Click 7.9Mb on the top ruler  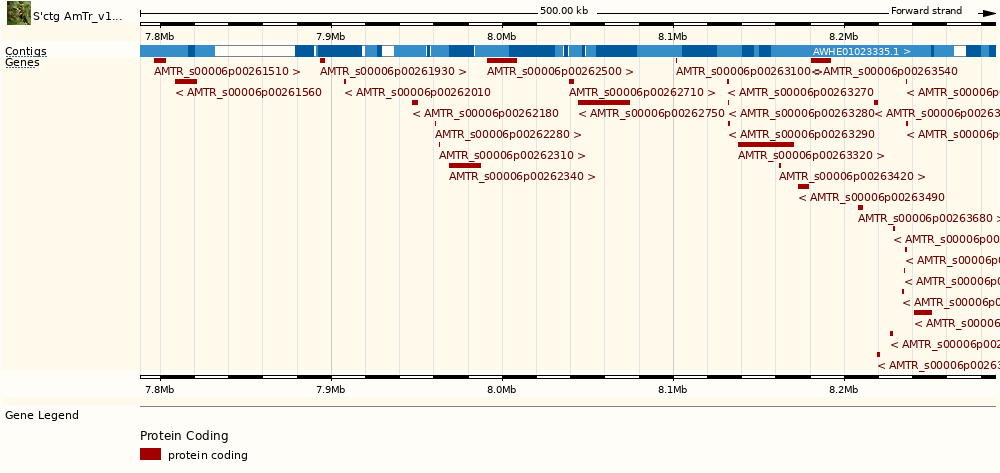point(331,36)
